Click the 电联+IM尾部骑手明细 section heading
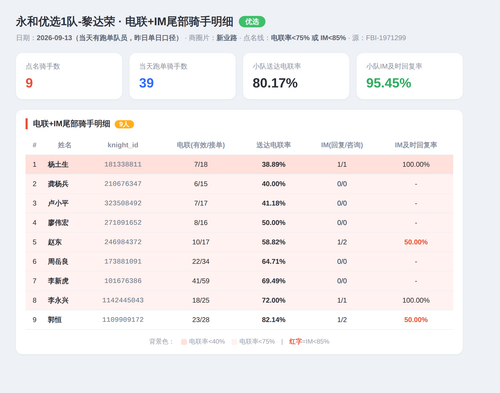The image size is (500, 393). [71, 124]
